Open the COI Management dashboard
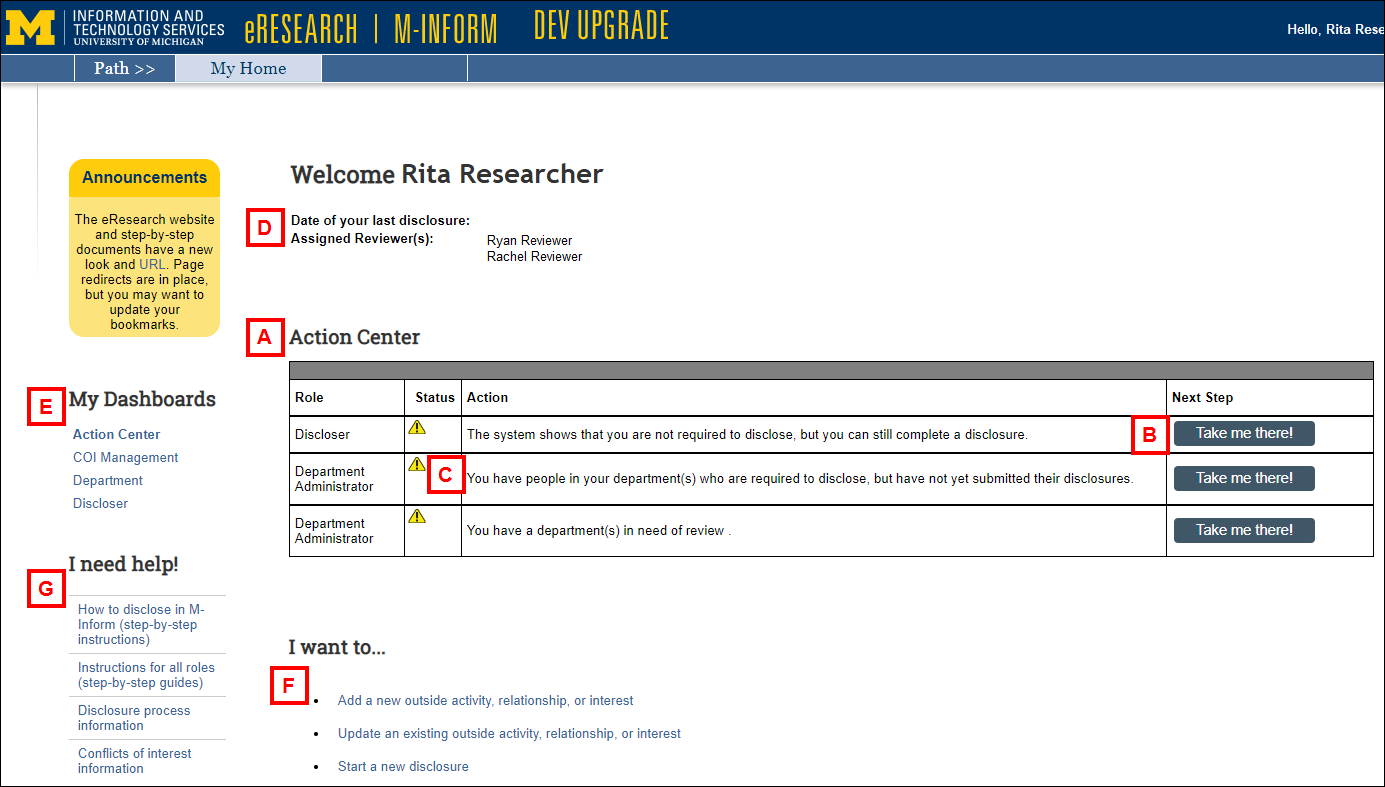 126,457
